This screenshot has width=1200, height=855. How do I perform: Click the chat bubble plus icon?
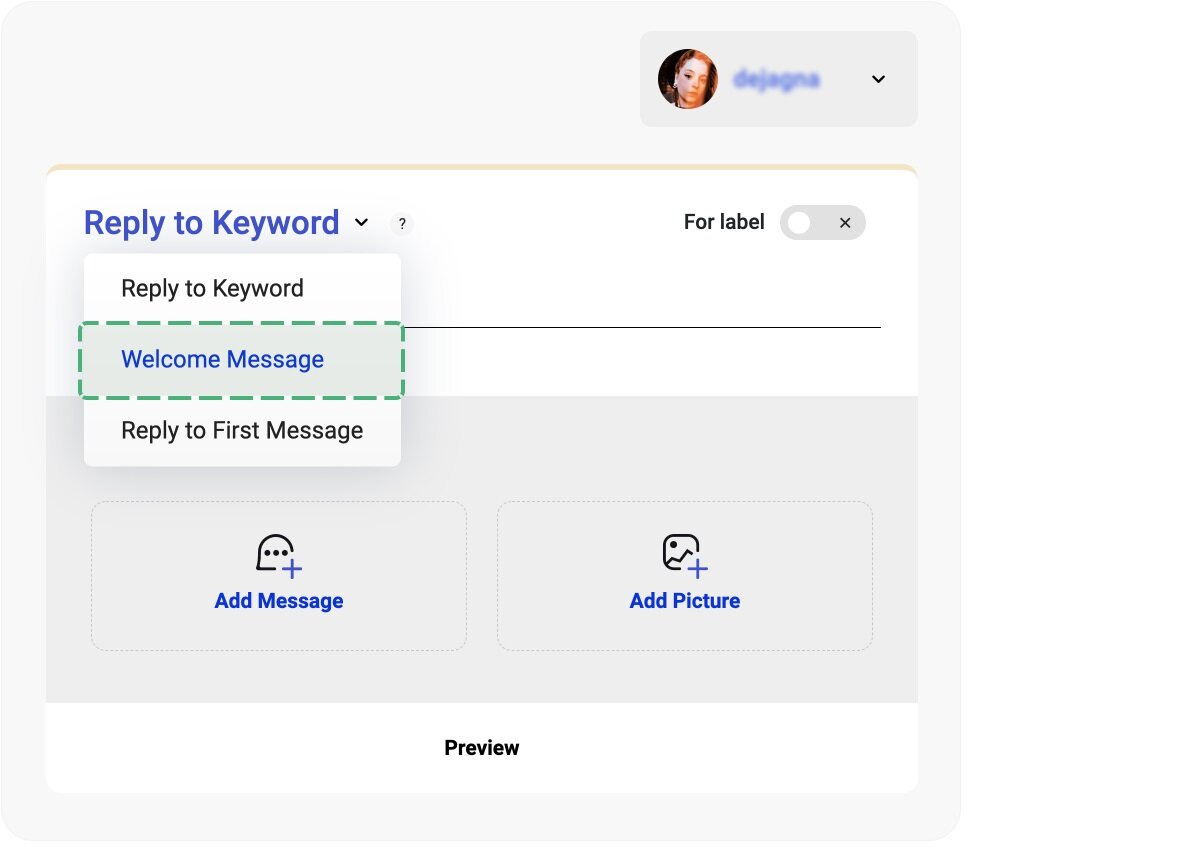pyautogui.click(x=278, y=555)
